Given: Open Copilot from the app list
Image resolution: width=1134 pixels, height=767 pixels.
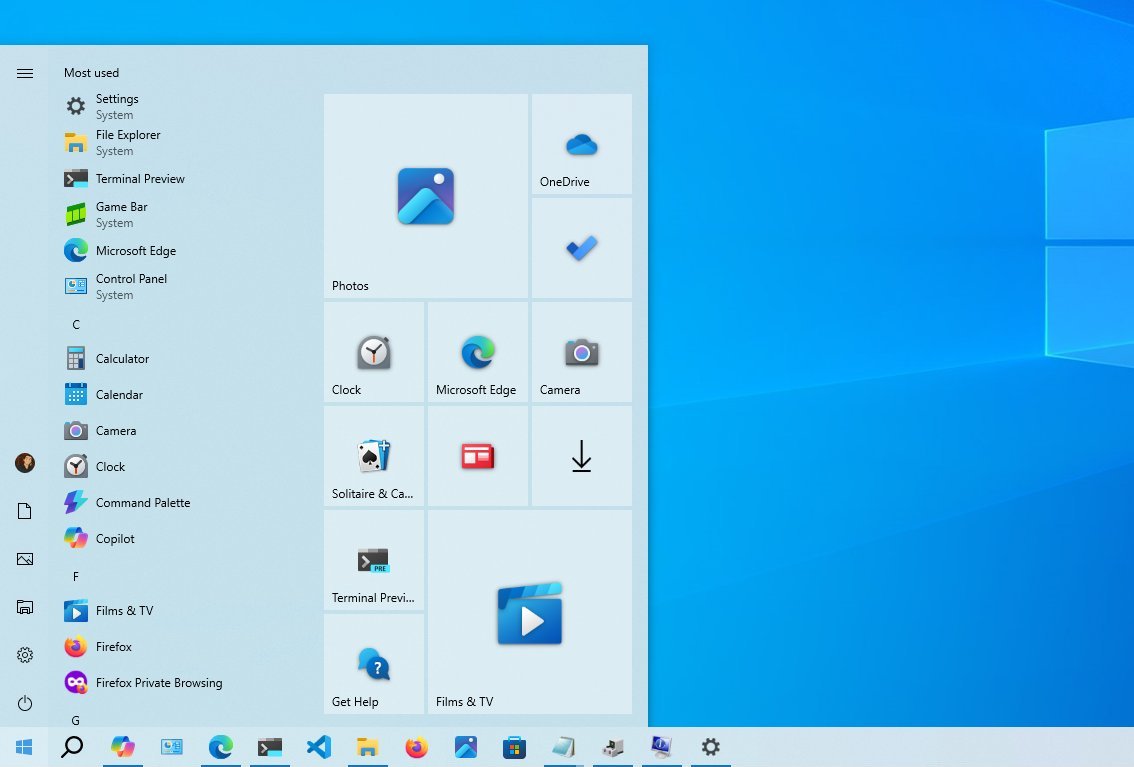Looking at the screenshot, I should [184, 539].
